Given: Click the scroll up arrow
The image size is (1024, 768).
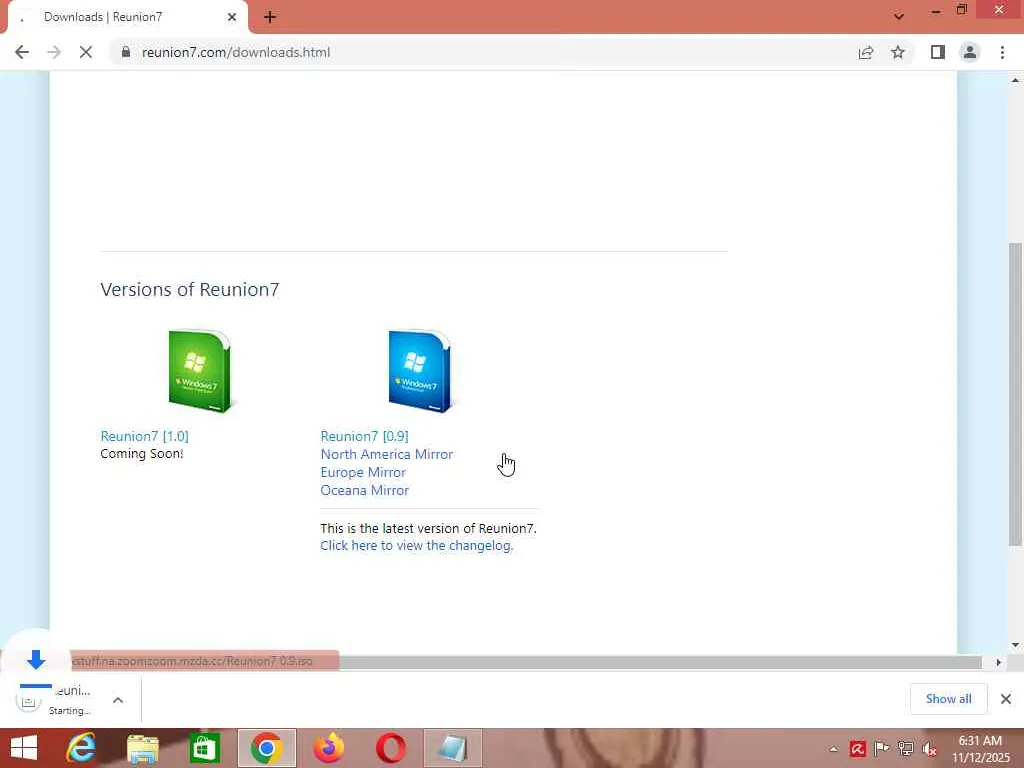Looking at the screenshot, I should pyautogui.click(x=1015, y=80).
